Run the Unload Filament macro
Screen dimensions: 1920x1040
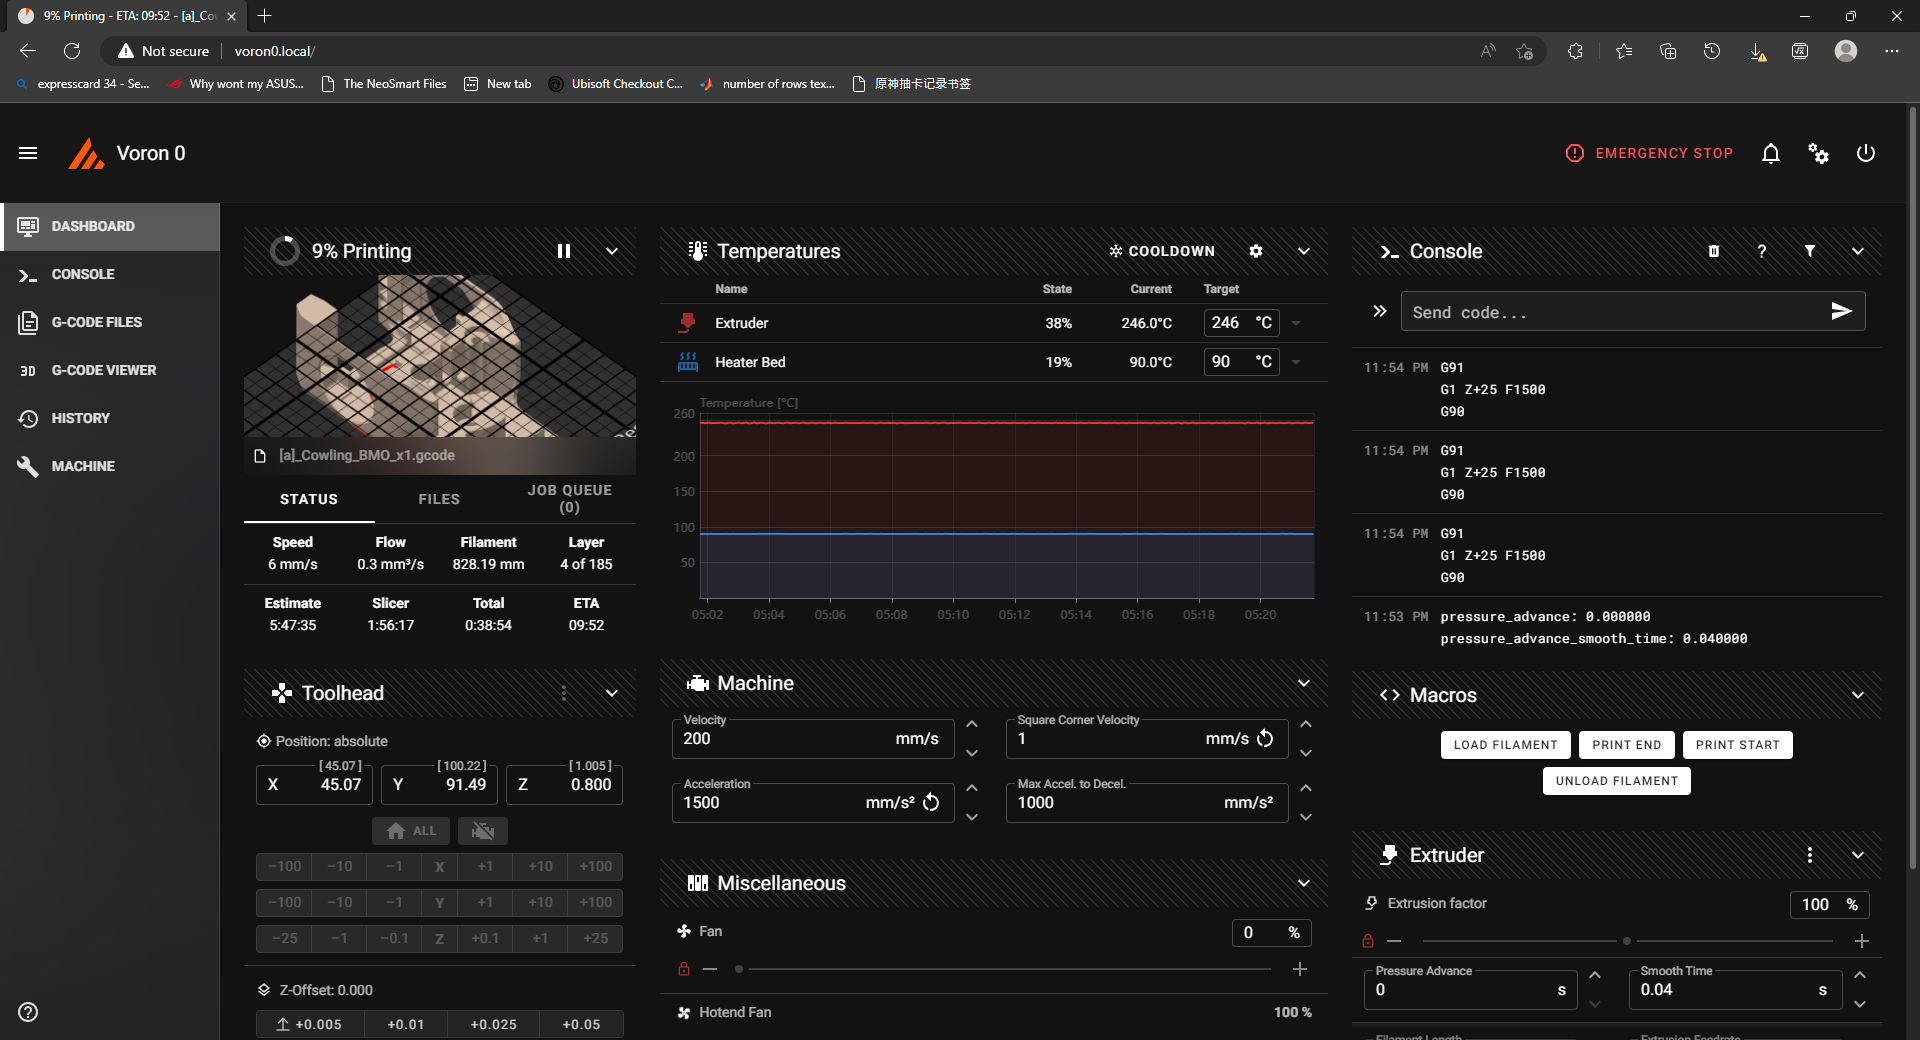(1616, 781)
